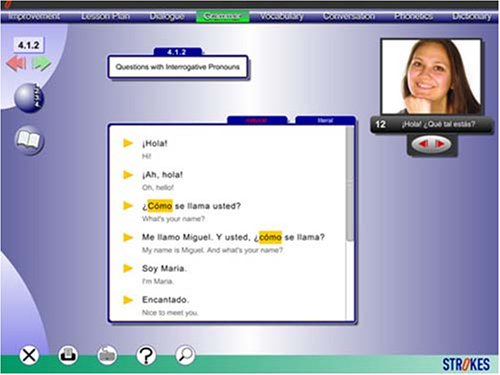
Task: Click the blue sphere icon in sidebar
Action: [x=29, y=98]
